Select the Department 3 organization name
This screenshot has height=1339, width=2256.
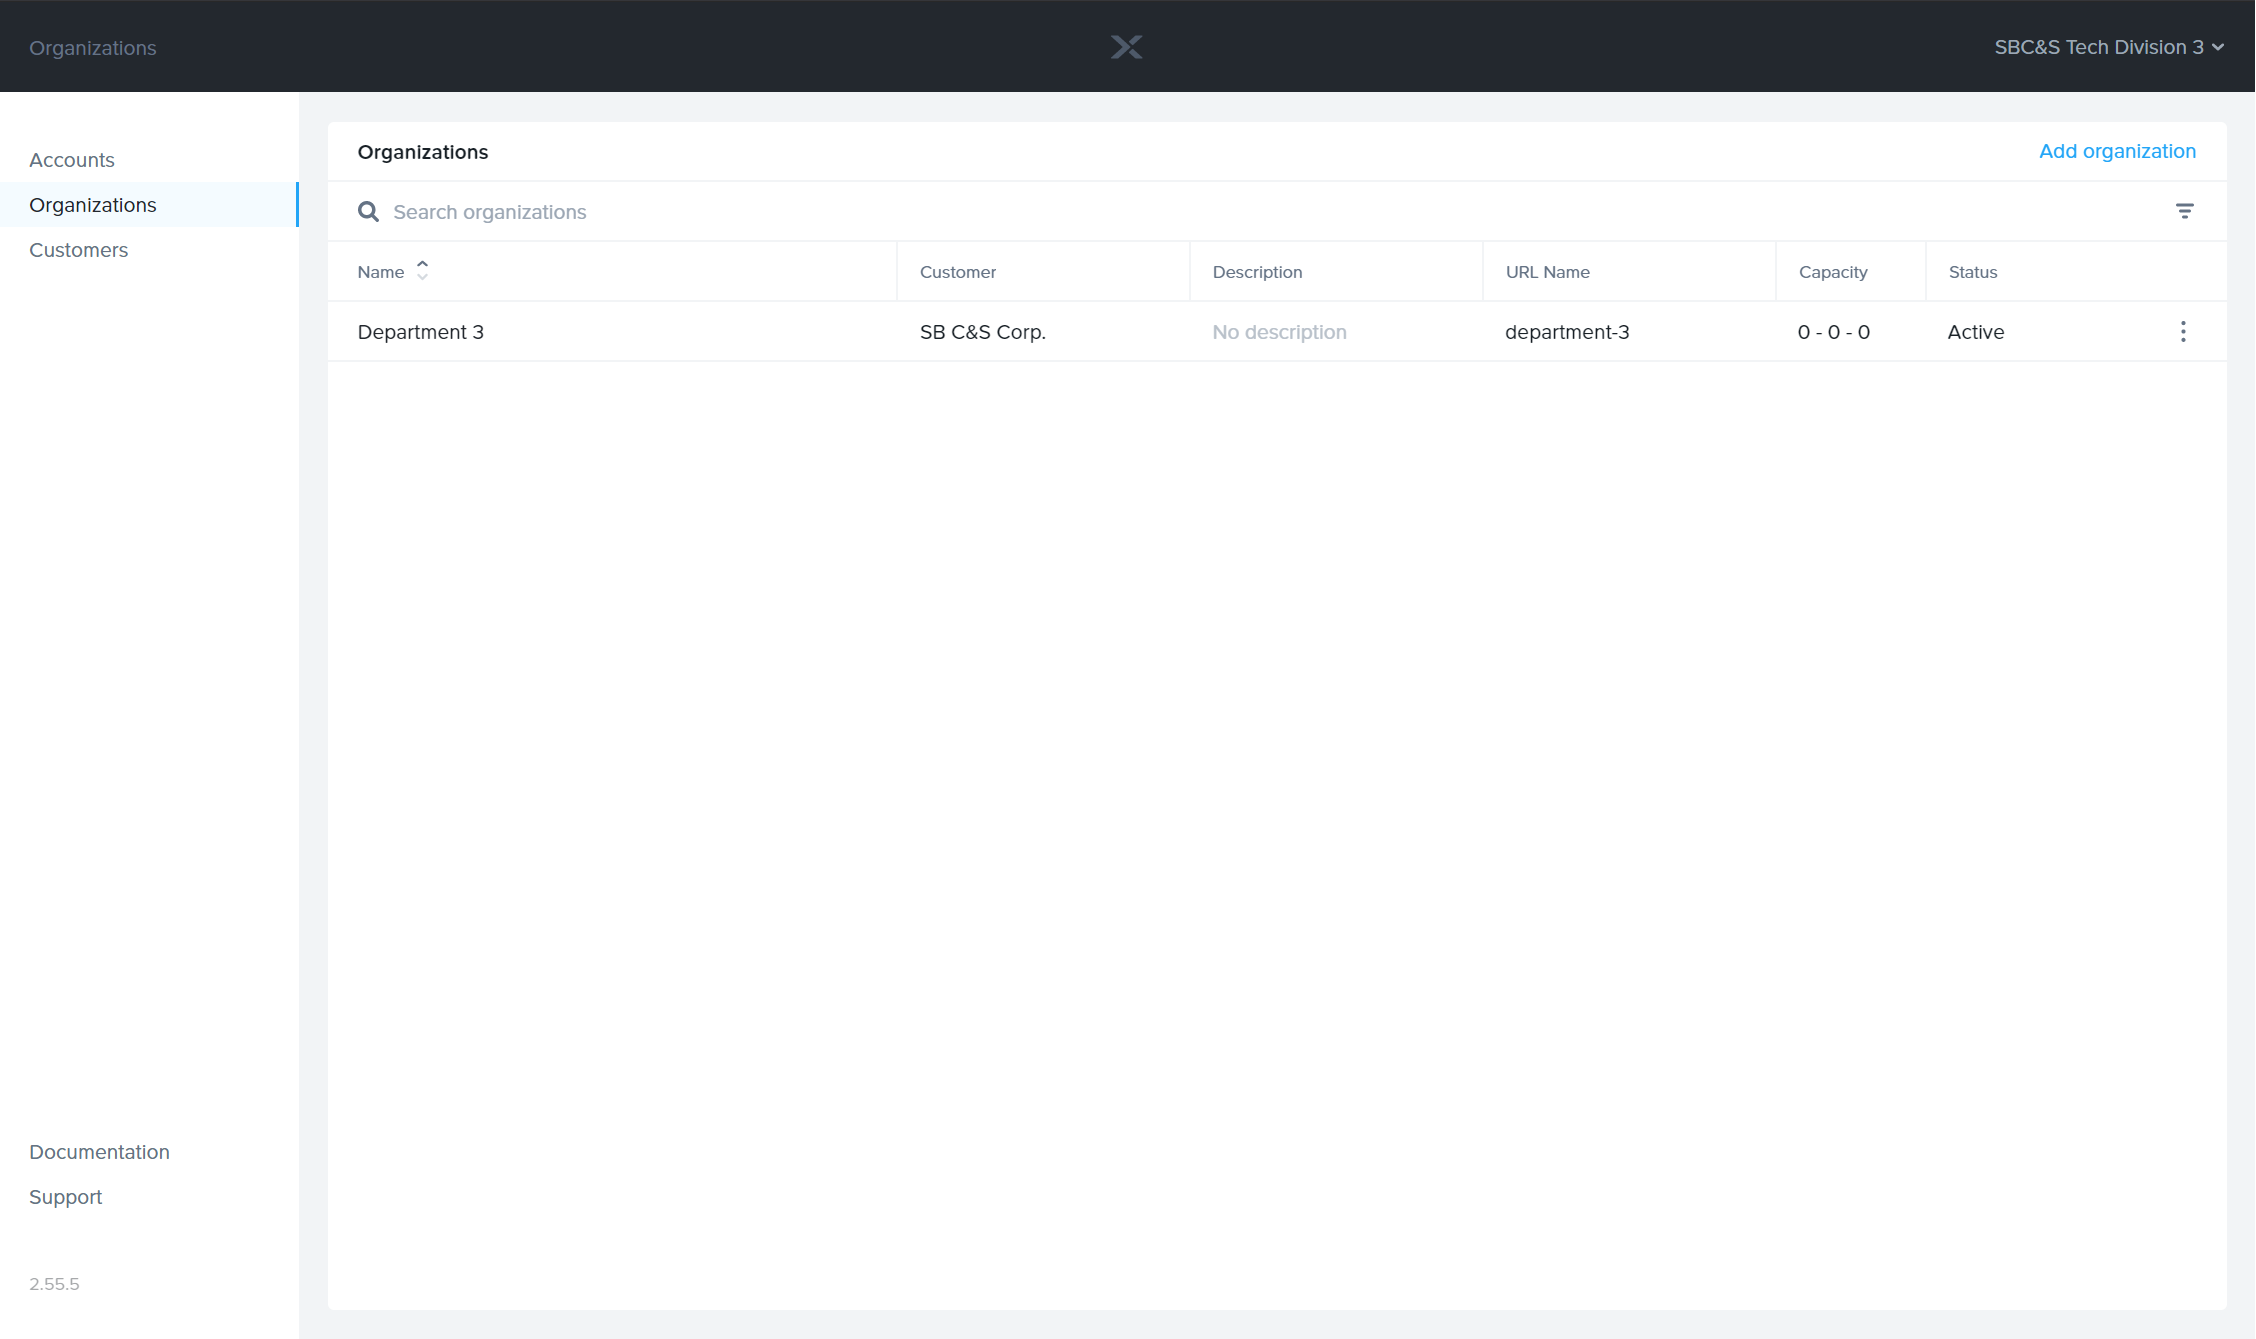click(x=421, y=332)
